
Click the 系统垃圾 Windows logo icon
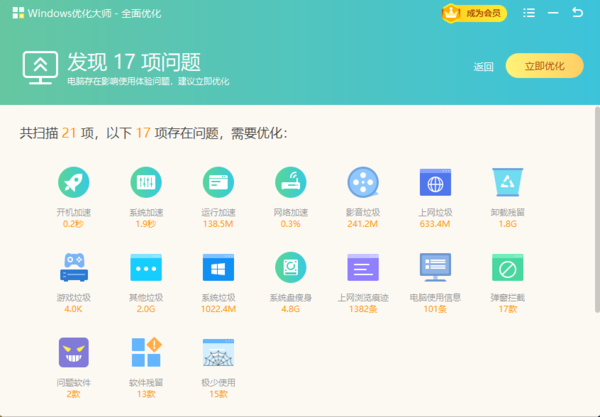(218, 267)
